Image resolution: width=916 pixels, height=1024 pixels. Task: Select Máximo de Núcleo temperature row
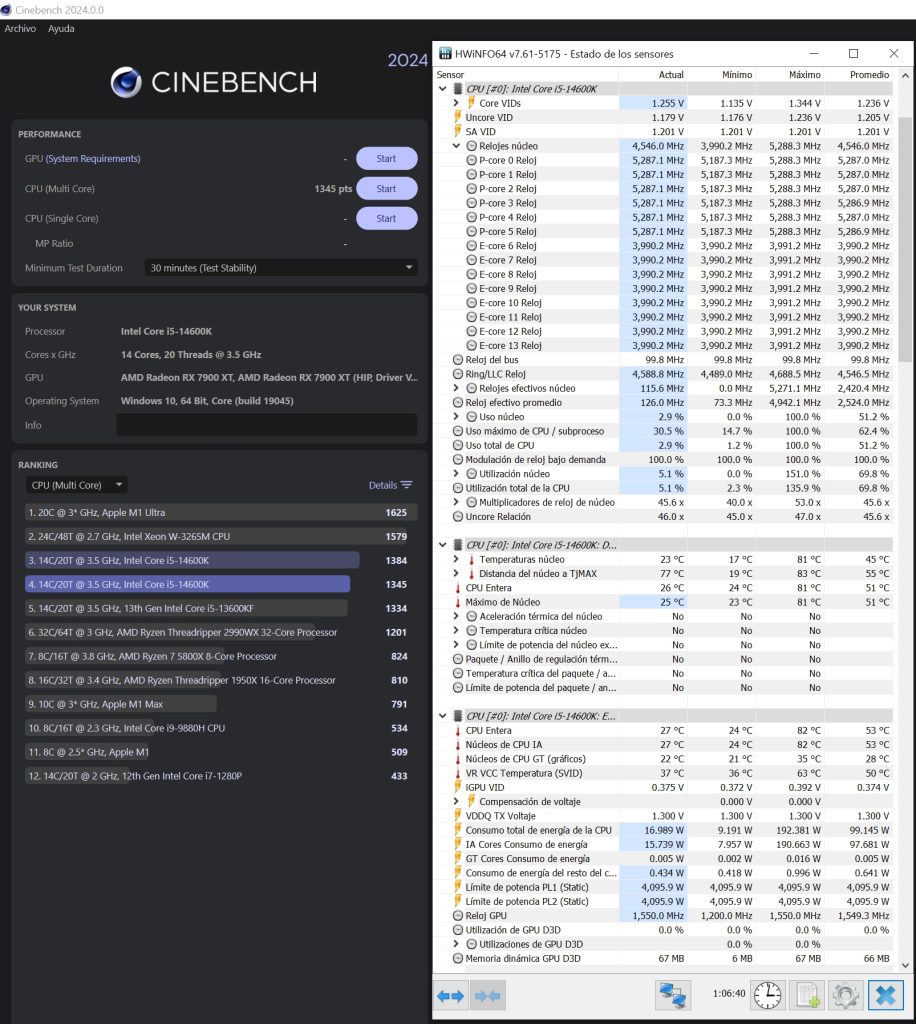[663, 602]
